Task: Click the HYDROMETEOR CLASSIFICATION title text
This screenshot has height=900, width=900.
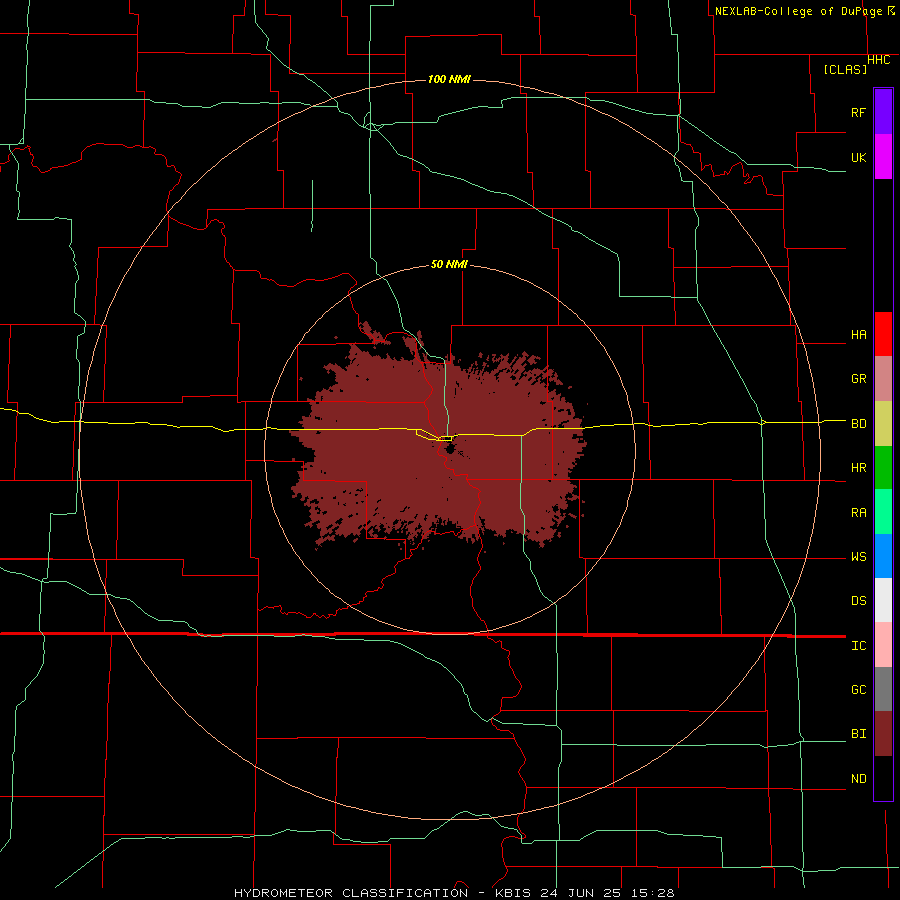Action: point(351,893)
